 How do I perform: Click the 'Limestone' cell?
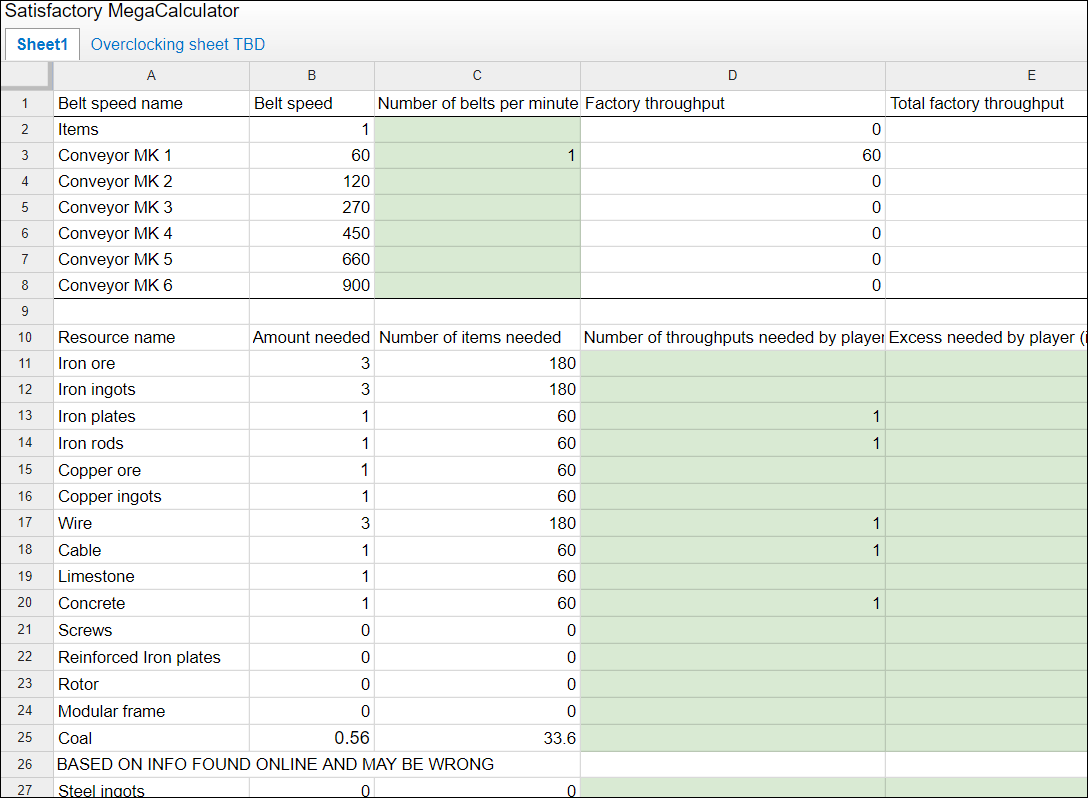(x=151, y=577)
